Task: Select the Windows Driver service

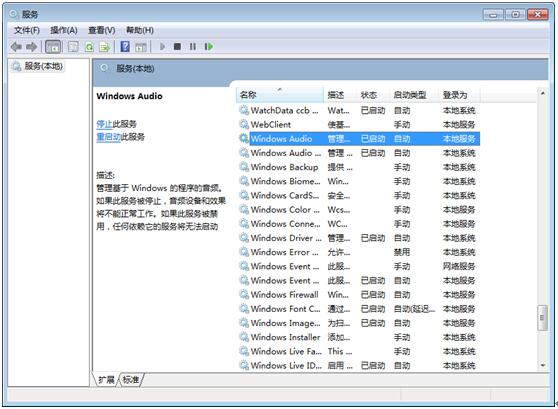Action: pyautogui.click(x=359, y=238)
